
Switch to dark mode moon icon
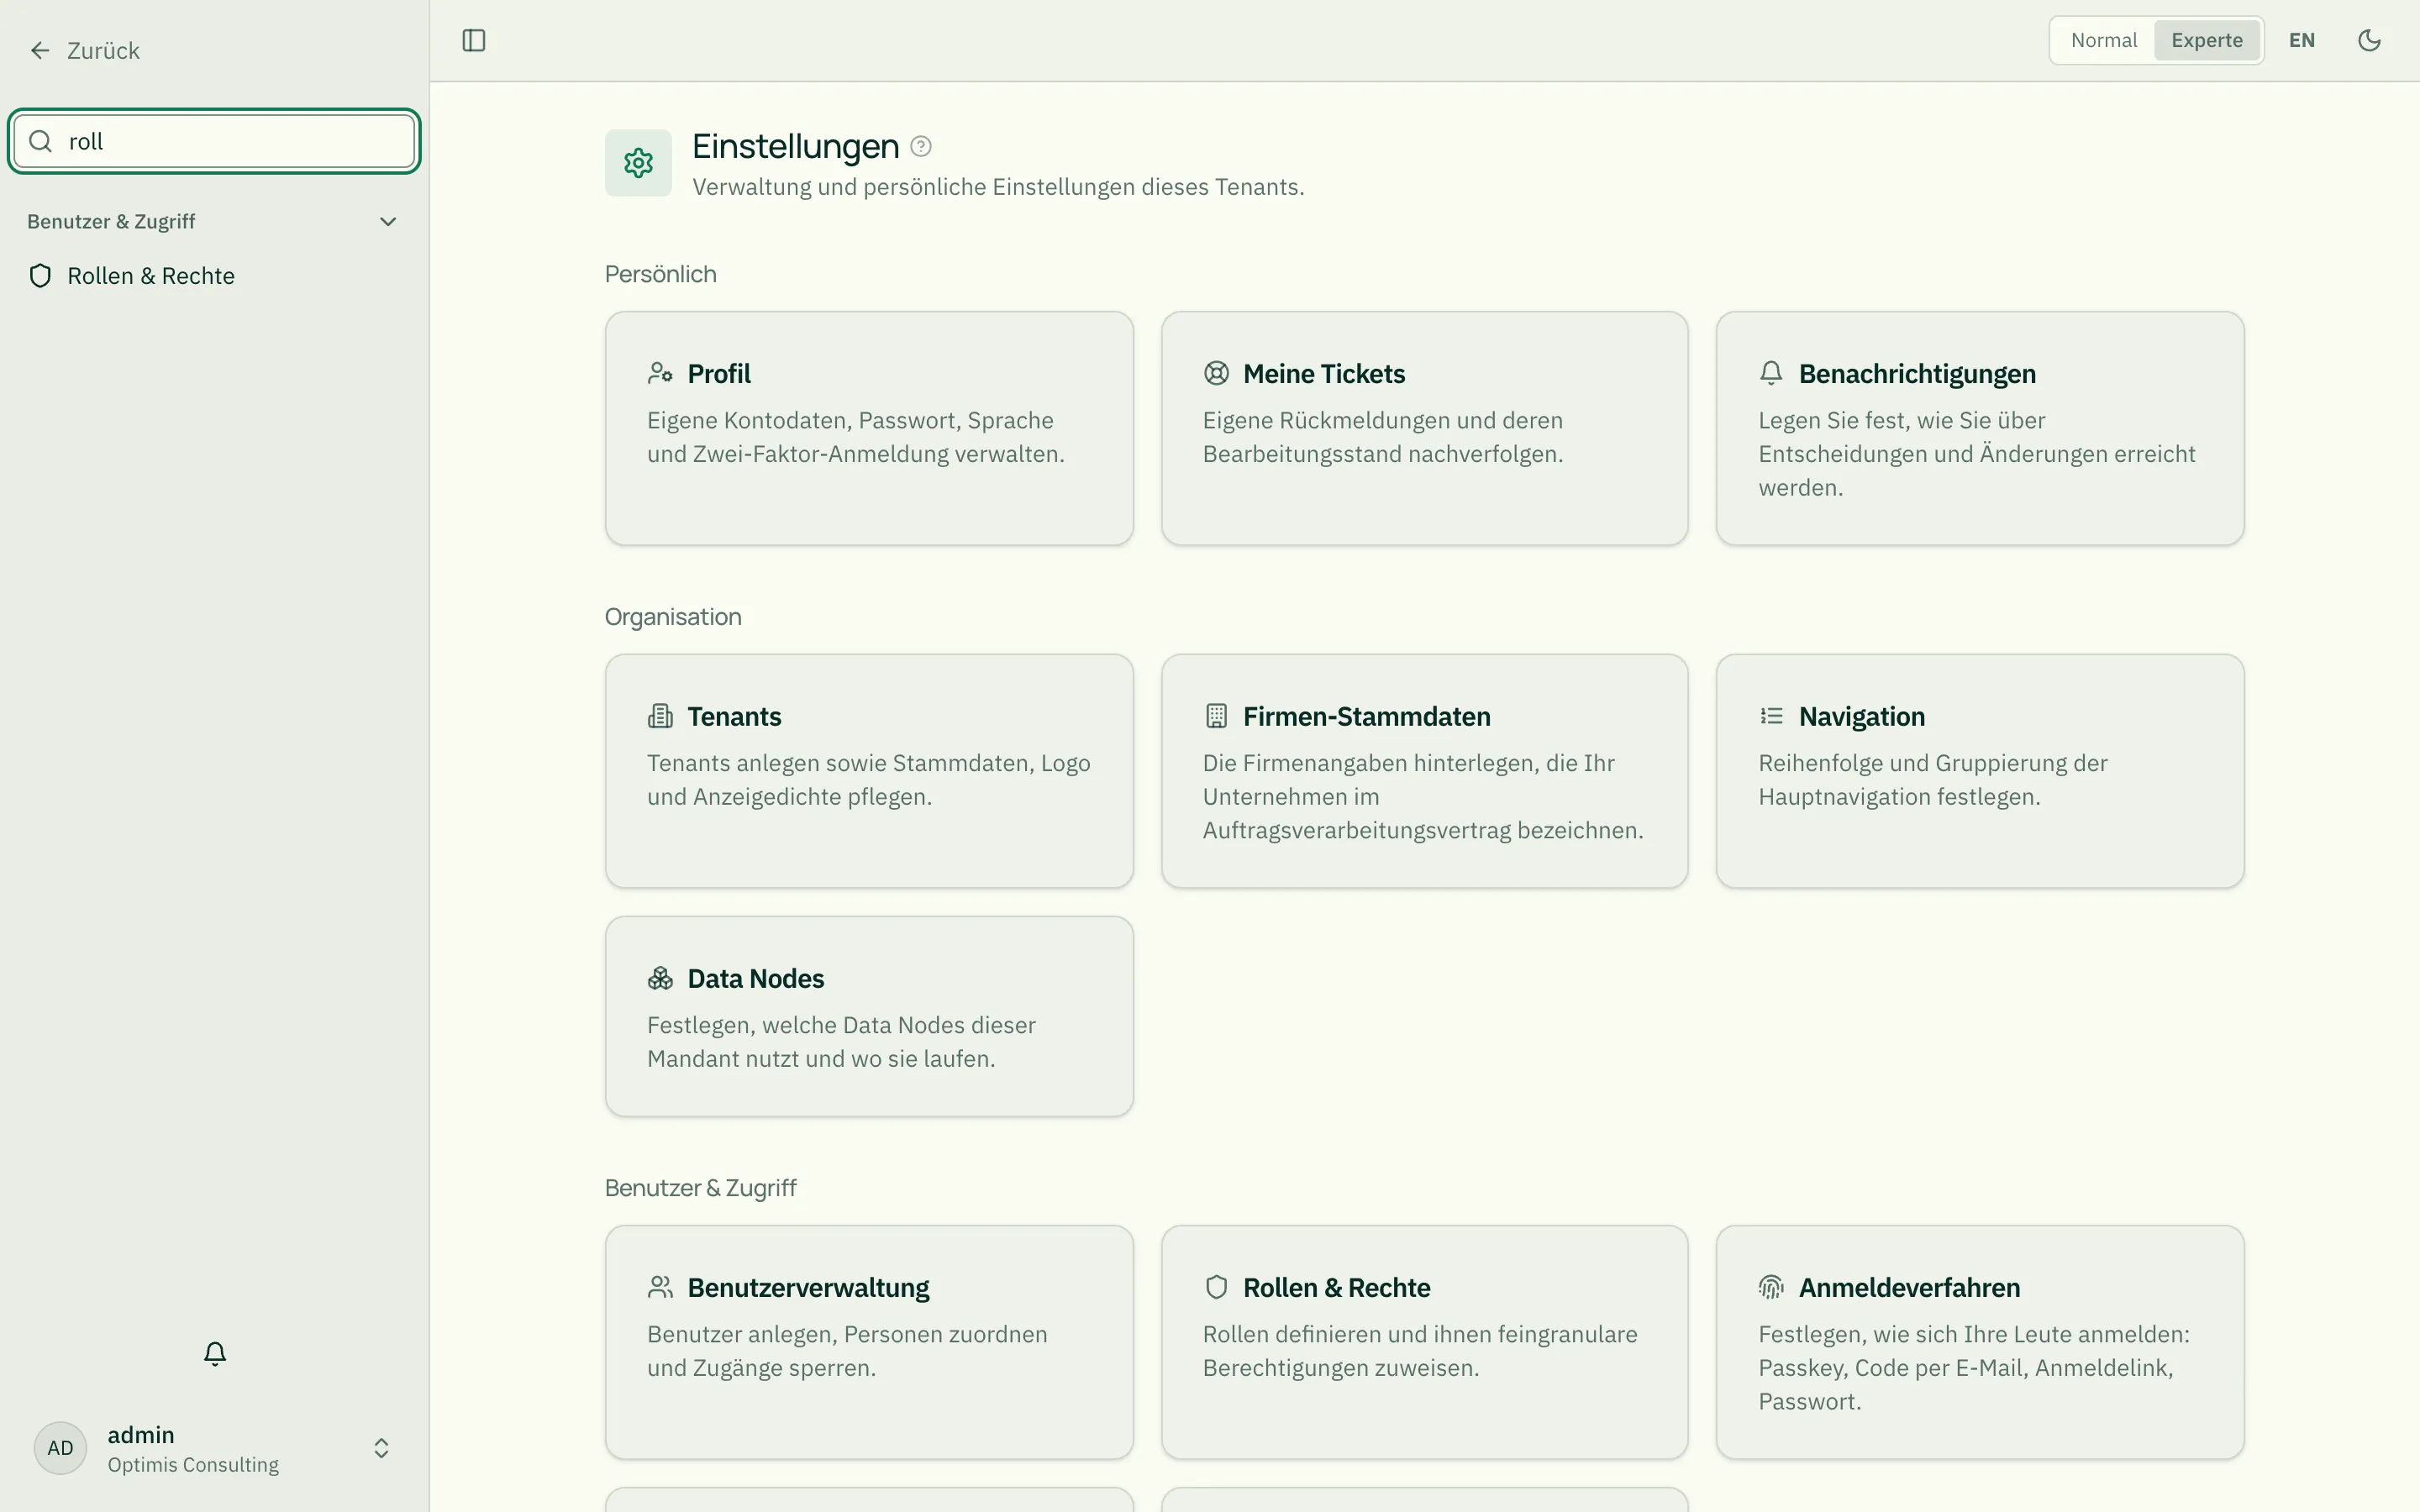[2369, 40]
